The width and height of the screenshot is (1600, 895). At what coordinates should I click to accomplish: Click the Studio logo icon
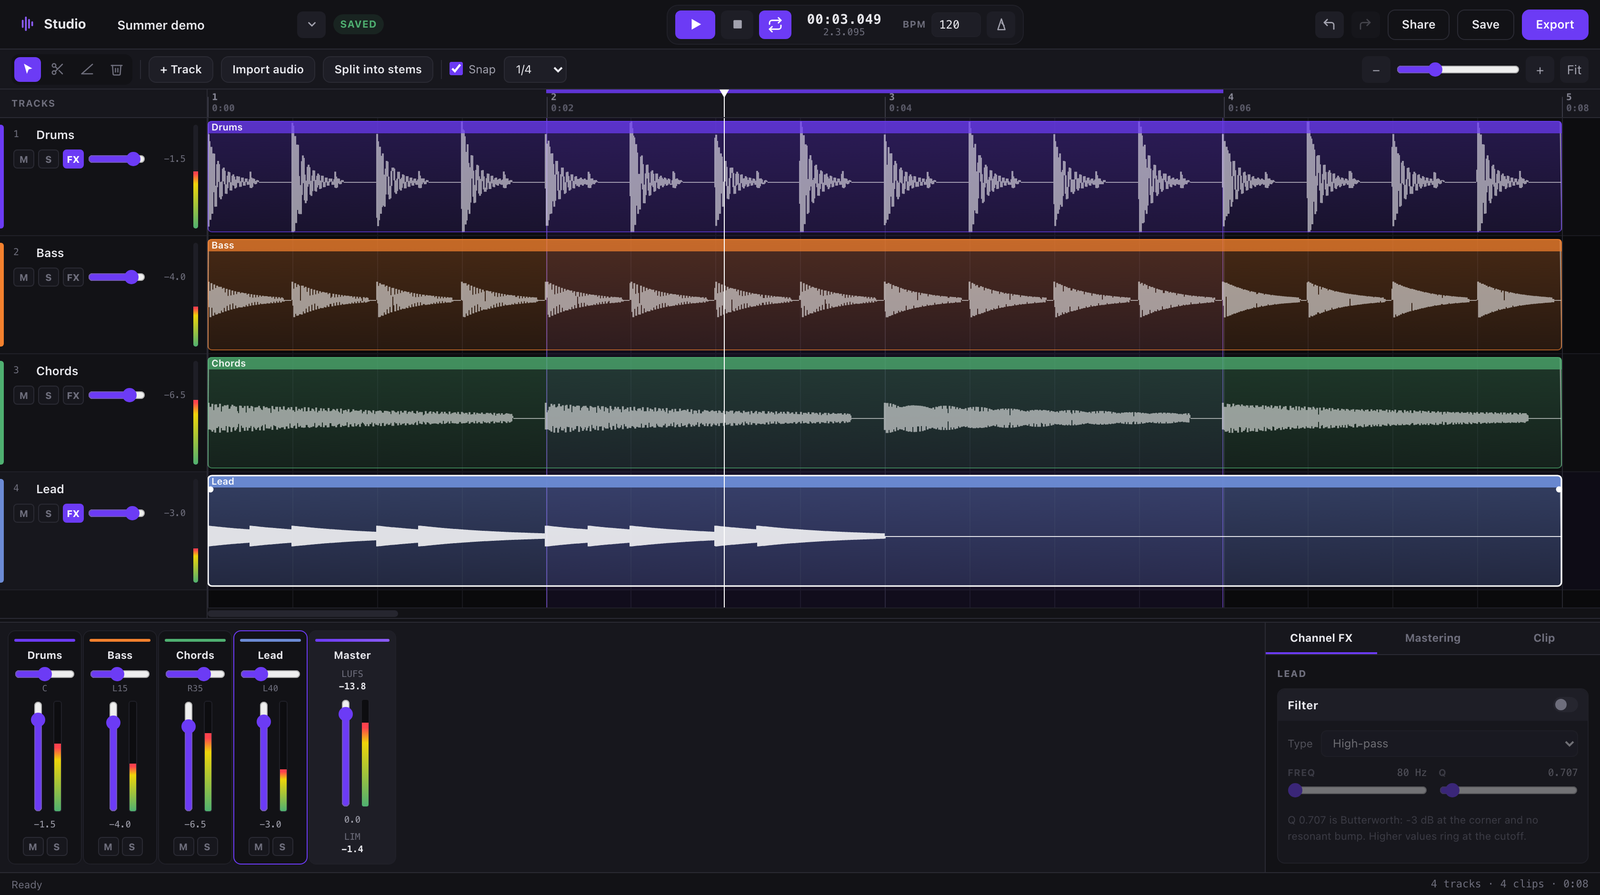pyautogui.click(x=27, y=24)
